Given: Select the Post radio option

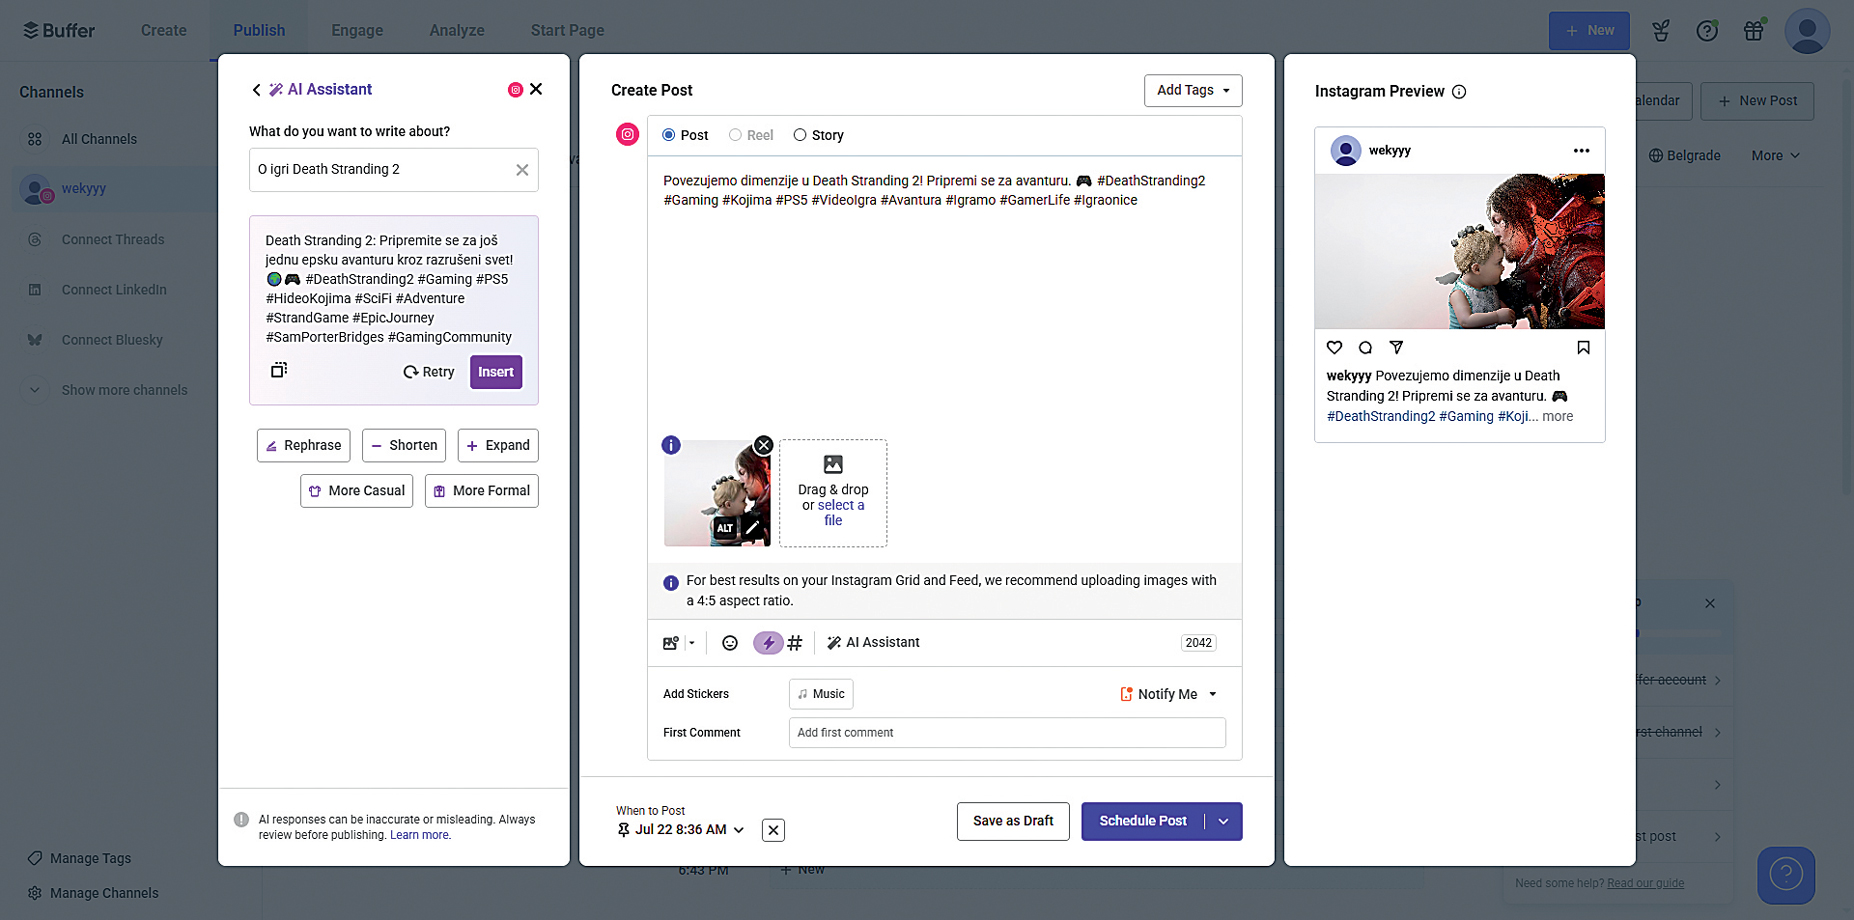Looking at the screenshot, I should coord(669,135).
